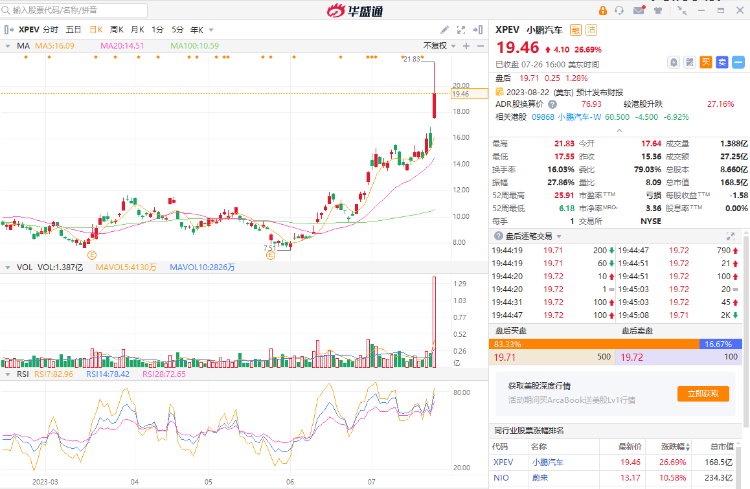Open more chart periods dropdown arrow
This screenshot has width=750, height=489.
(x=211, y=30)
